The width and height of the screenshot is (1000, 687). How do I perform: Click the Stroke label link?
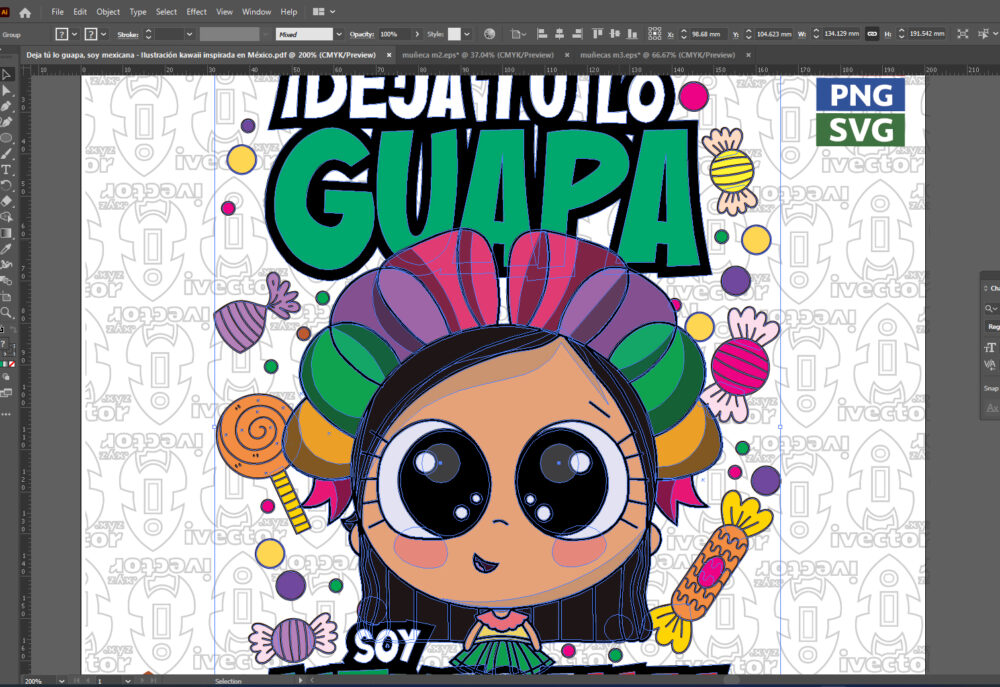128,34
